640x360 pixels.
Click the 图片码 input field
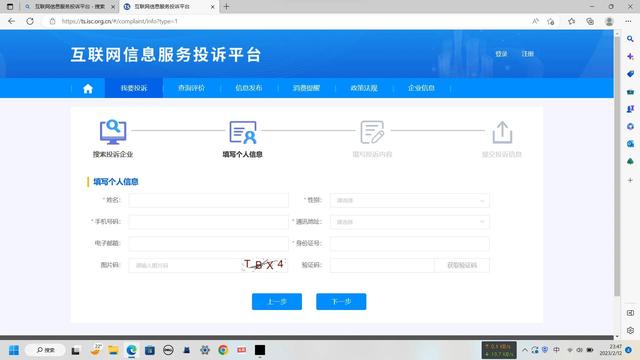click(x=184, y=265)
